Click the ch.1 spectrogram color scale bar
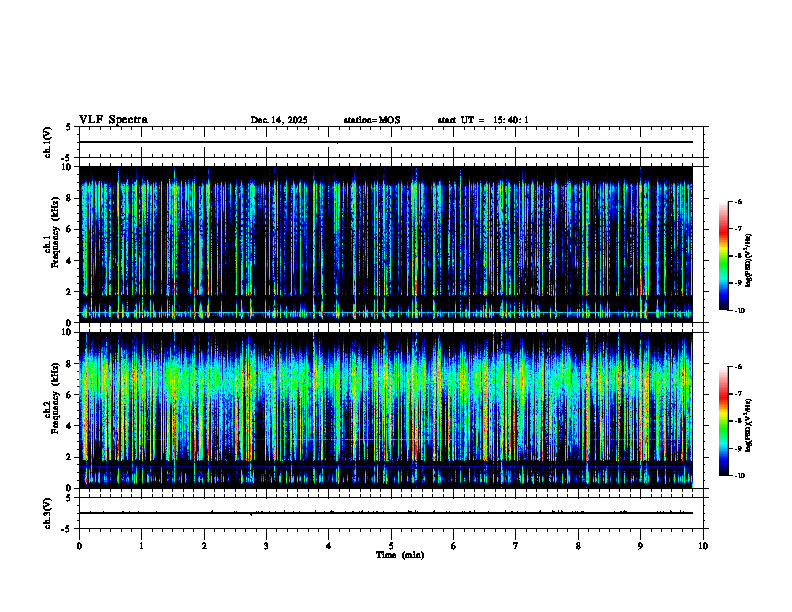Image resolution: width=792 pixels, height=612 pixels. (723, 256)
